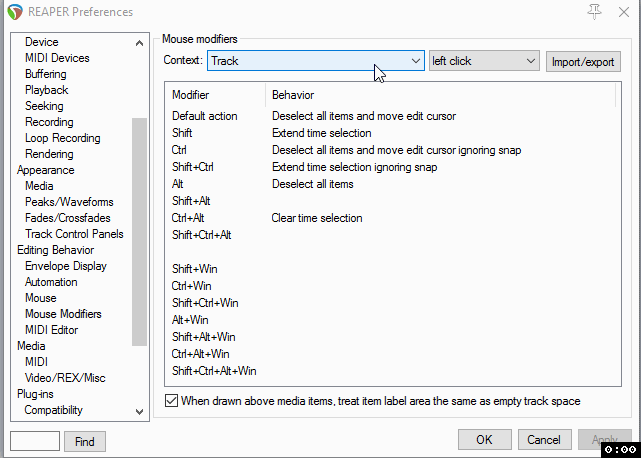The image size is (641, 458).
Task: Close the REAPER Preferences window
Action: [625, 12]
